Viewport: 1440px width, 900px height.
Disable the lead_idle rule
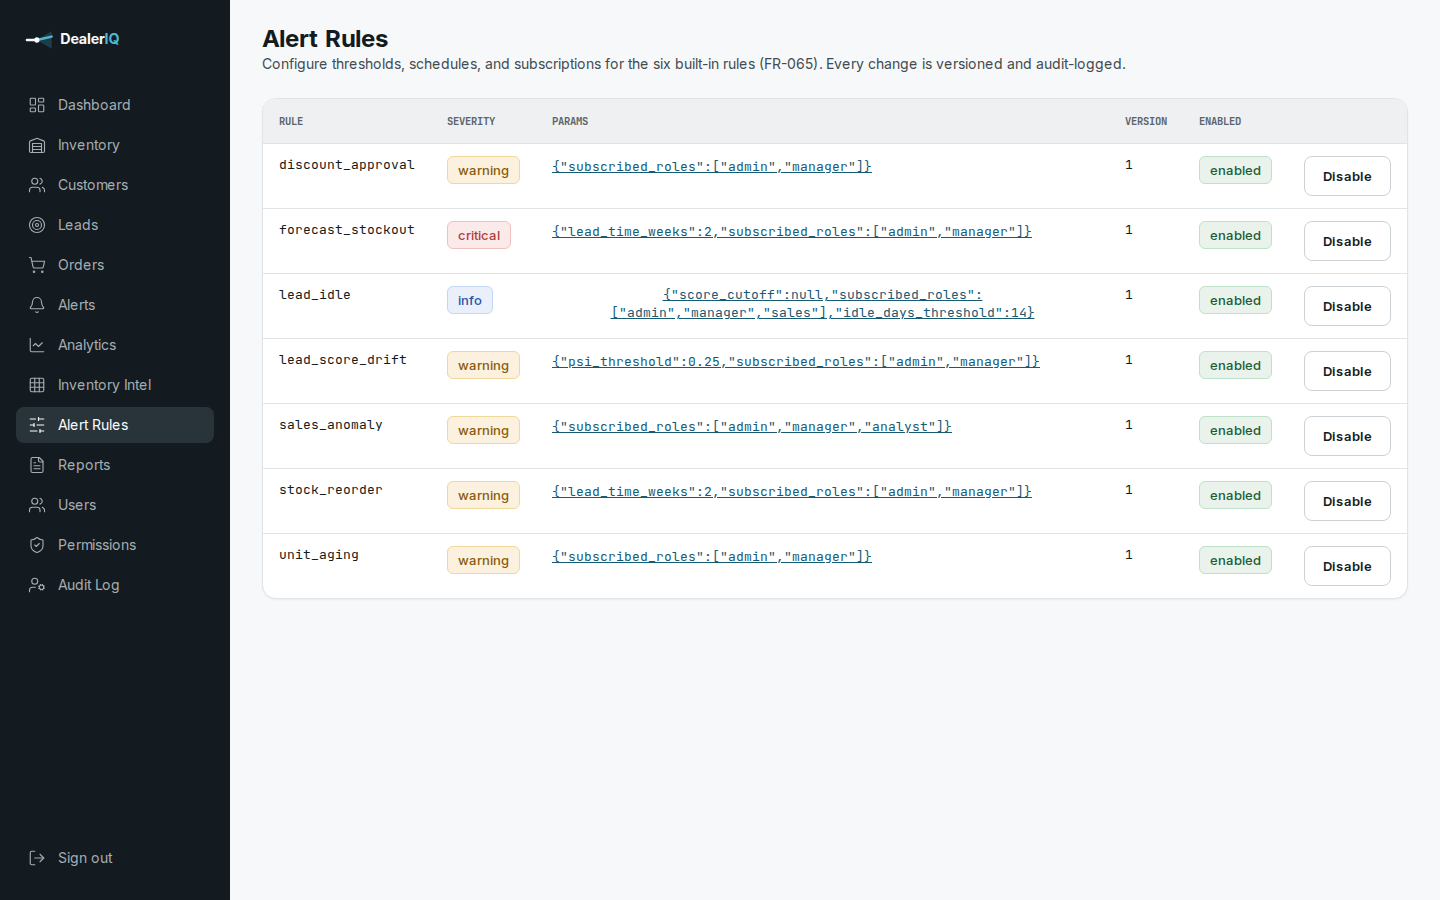point(1347,306)
